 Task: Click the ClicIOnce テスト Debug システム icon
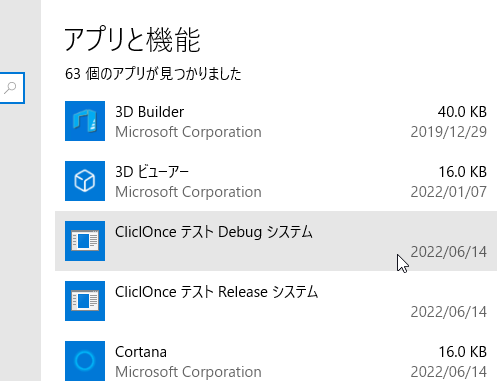point(85,241)
